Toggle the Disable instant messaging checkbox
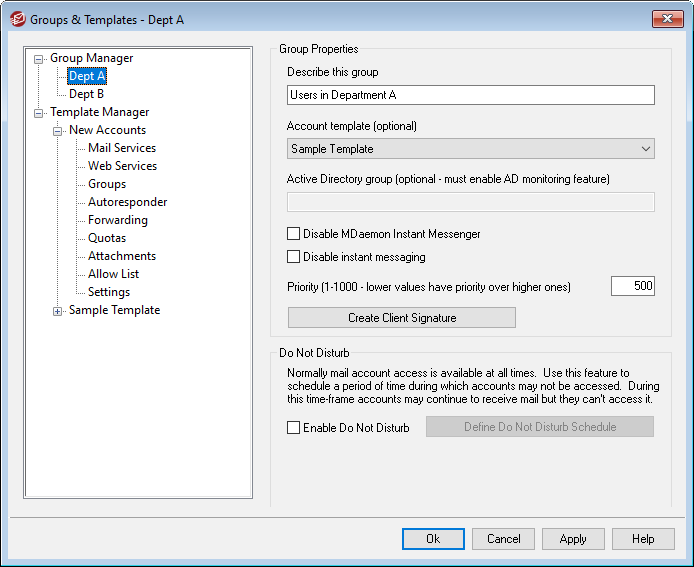The width and height of the screenshot is (694, 567). (294, 257)
